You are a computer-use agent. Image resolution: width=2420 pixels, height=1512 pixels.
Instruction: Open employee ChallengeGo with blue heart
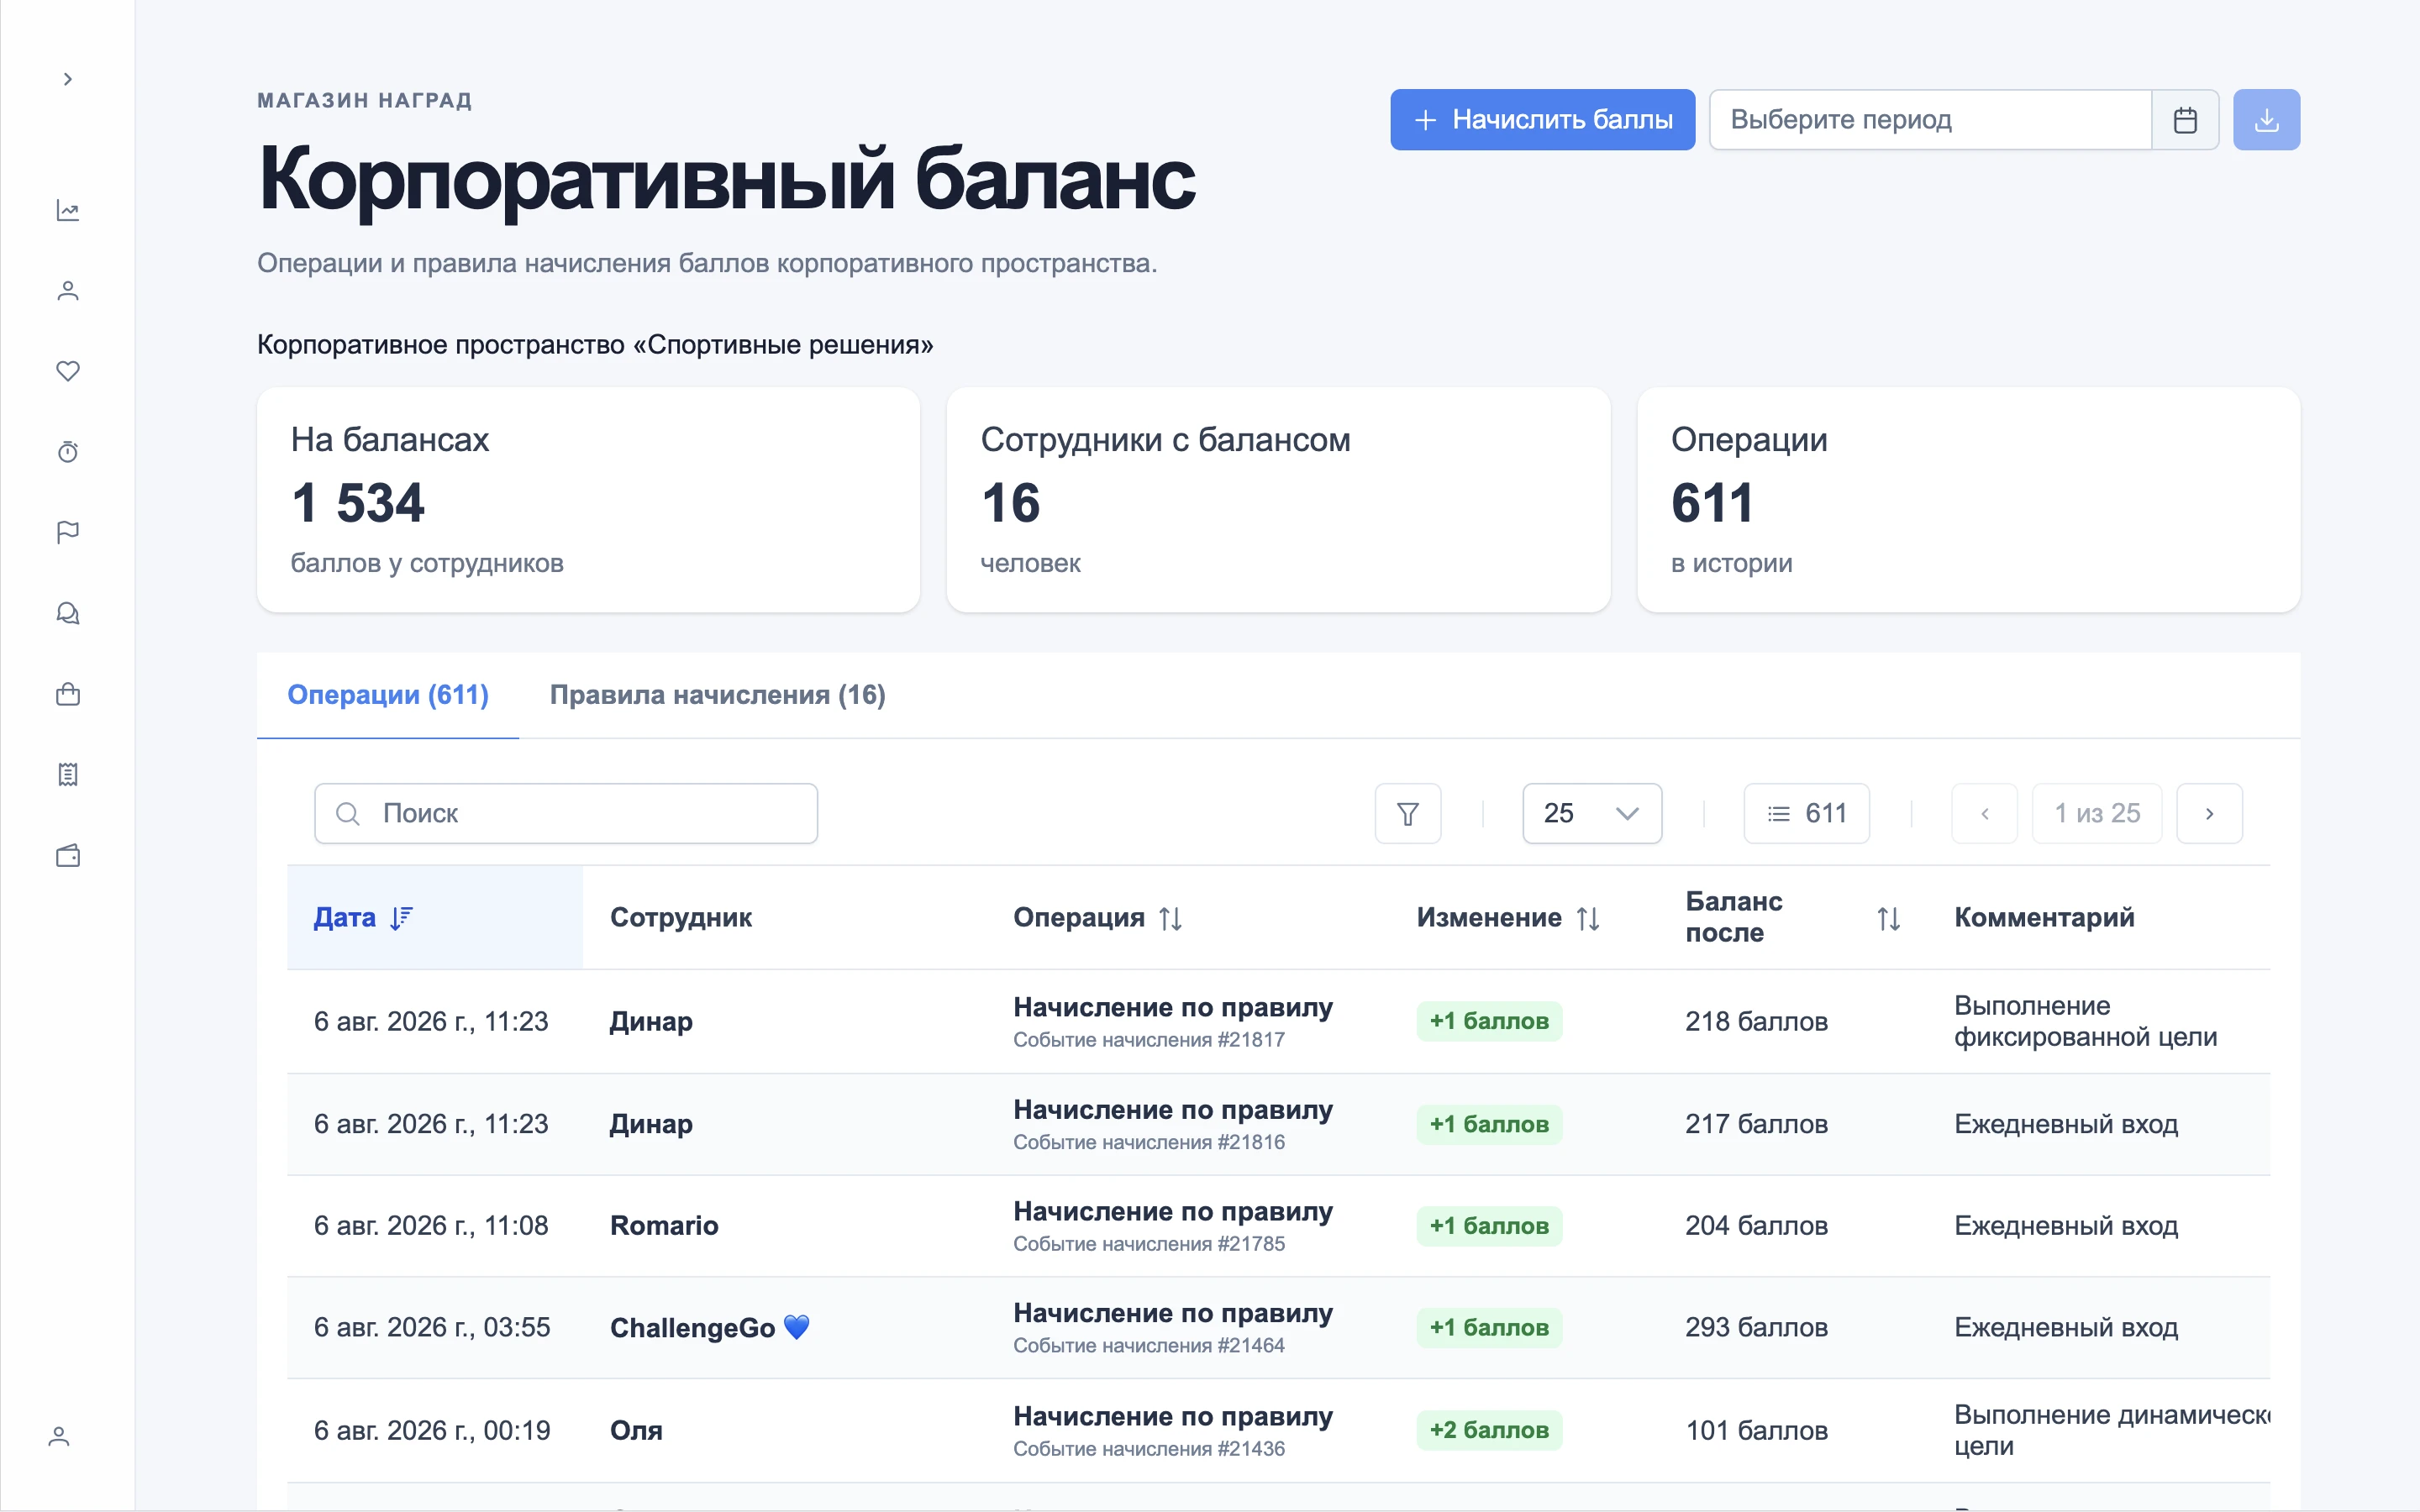(710, 1327)
